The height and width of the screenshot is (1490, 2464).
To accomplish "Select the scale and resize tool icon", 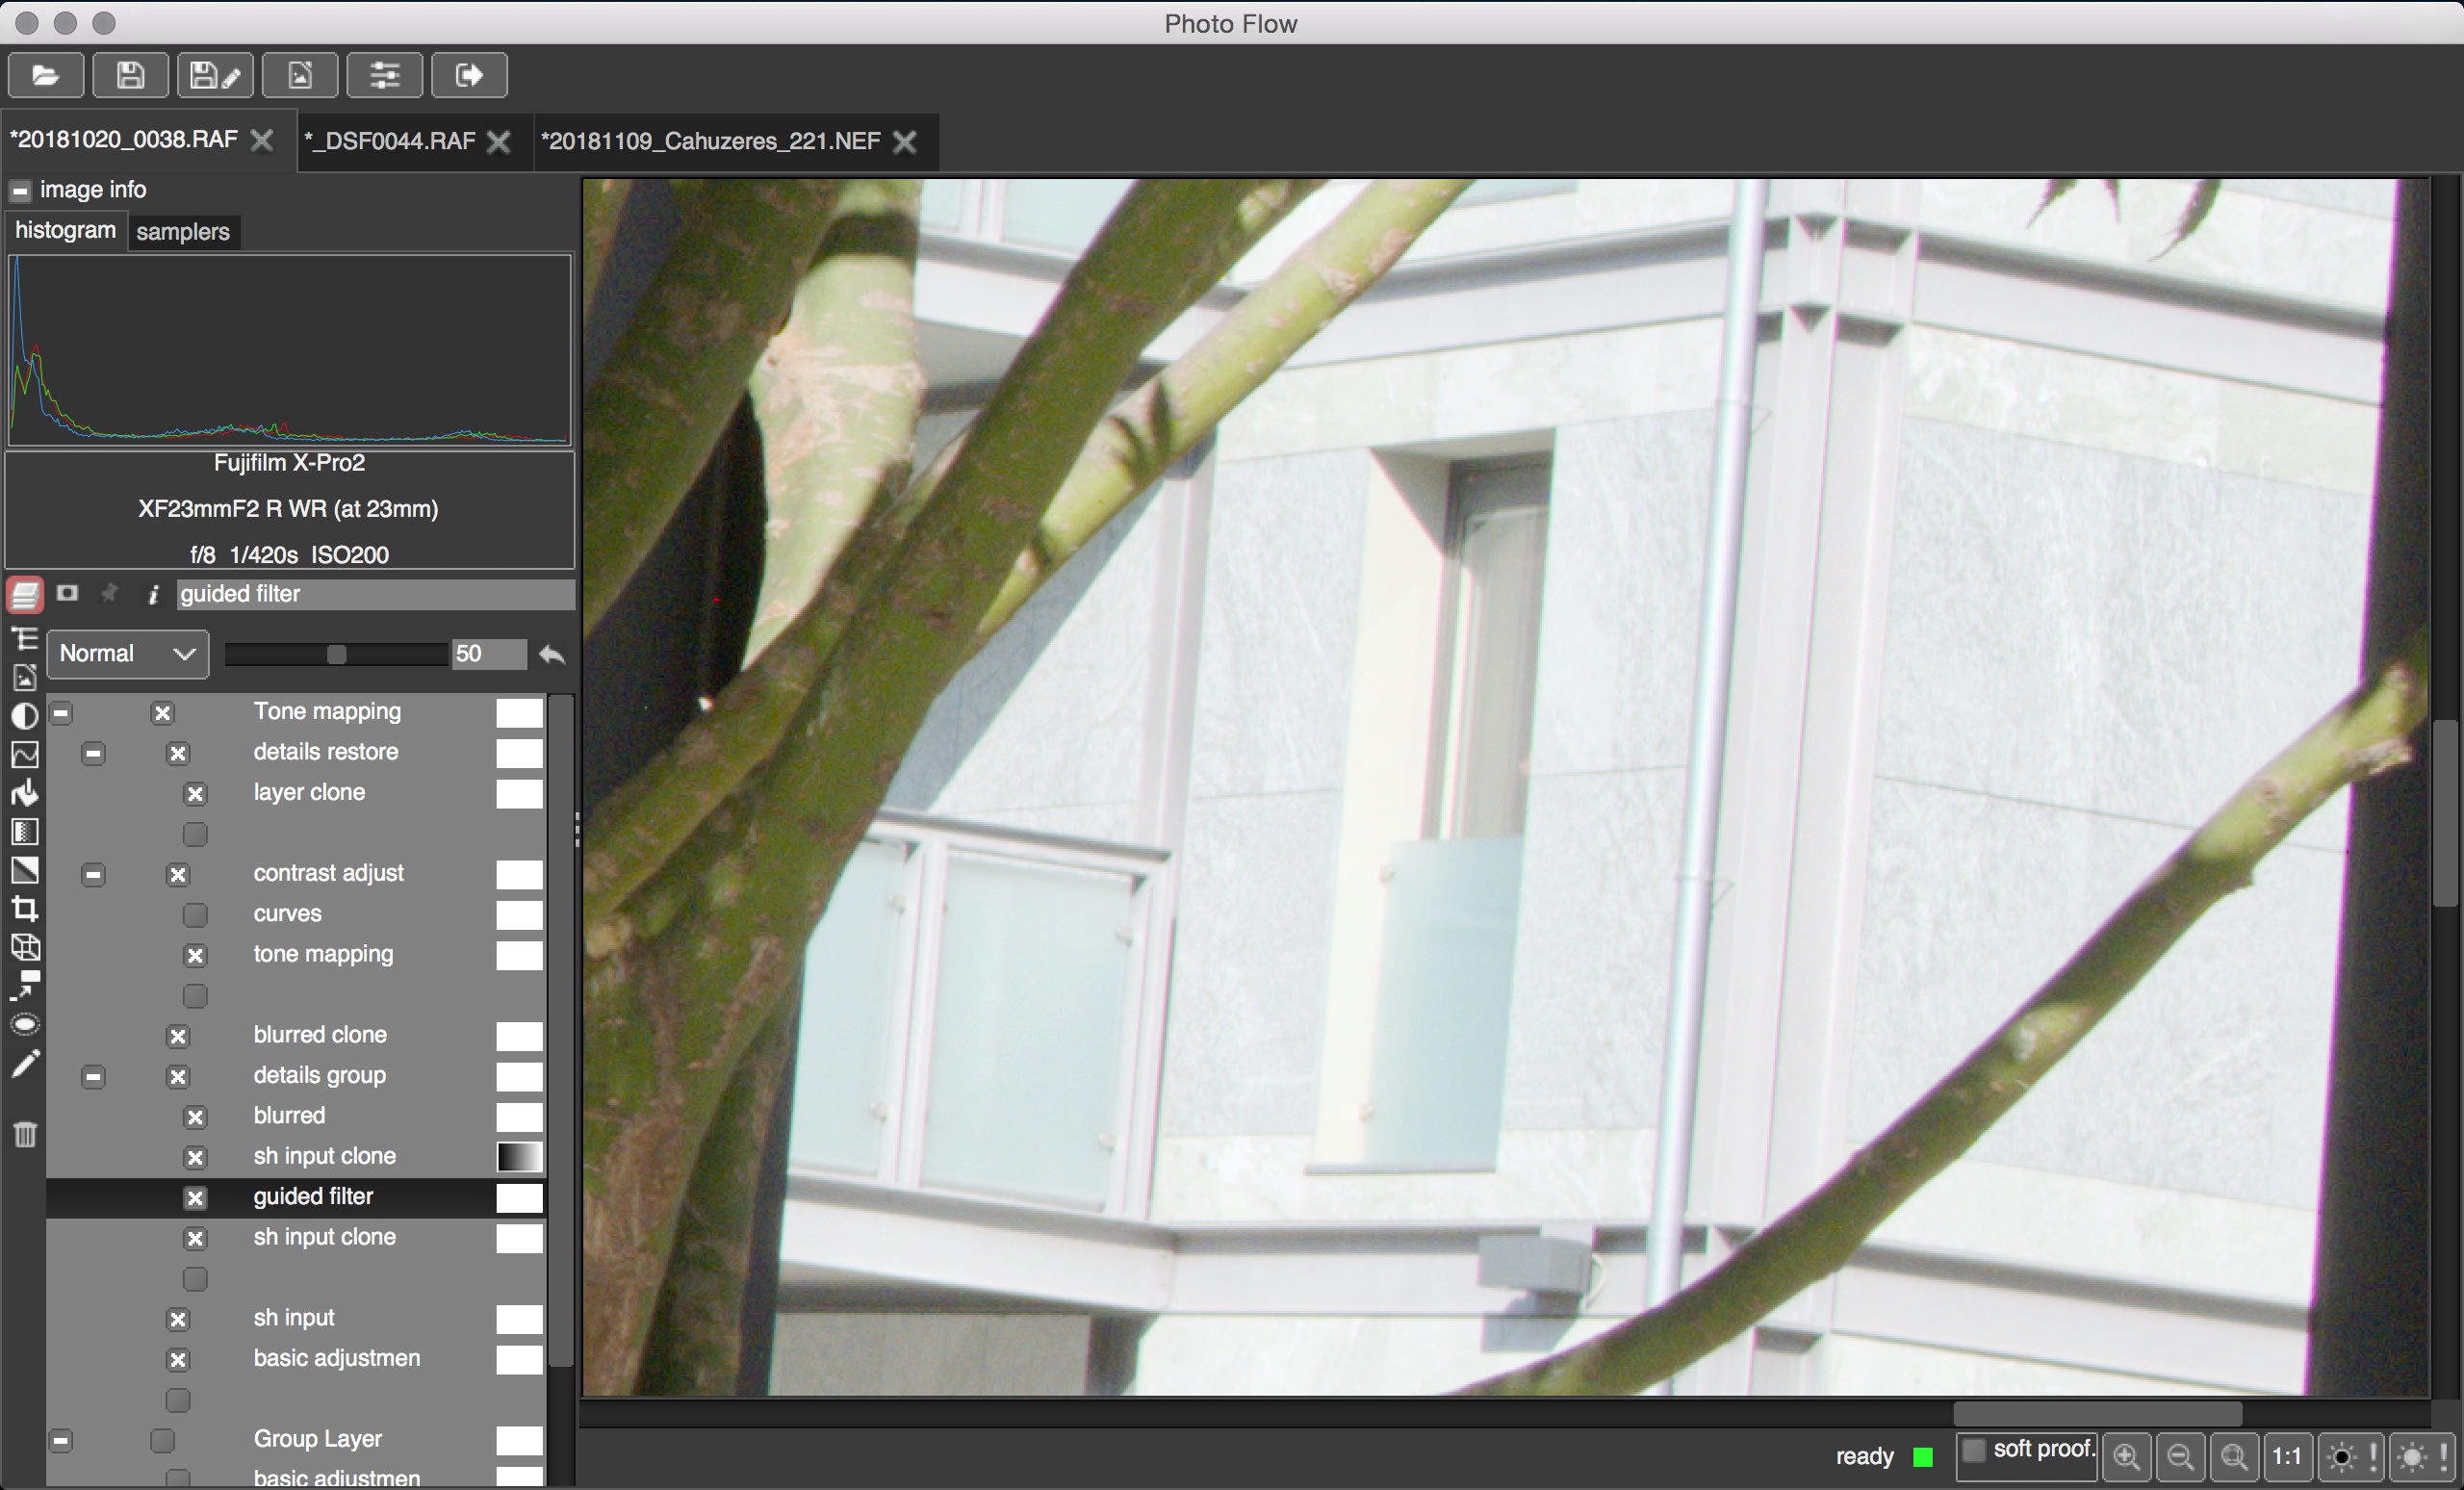I will (25, 985).
